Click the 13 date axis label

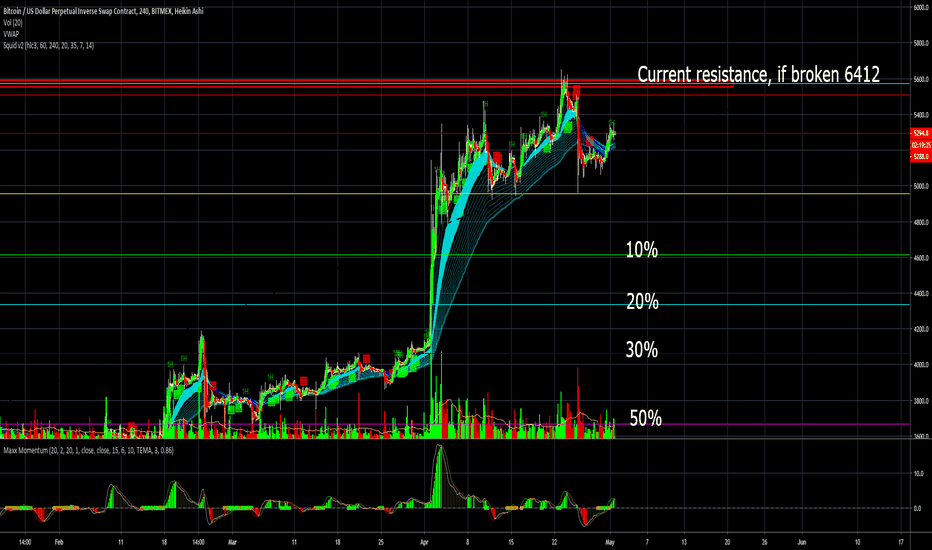684,542
